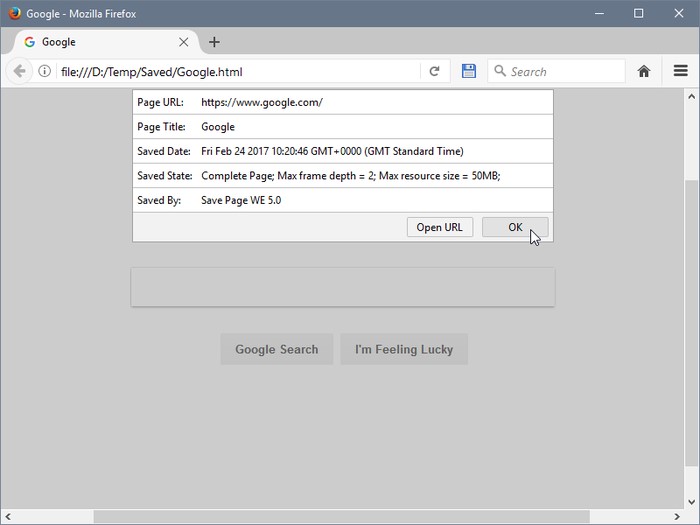This screenshot has width=700, height=525.
Task: Click the Google search input box
Action: pyautogui.click(x=342, y=287)
